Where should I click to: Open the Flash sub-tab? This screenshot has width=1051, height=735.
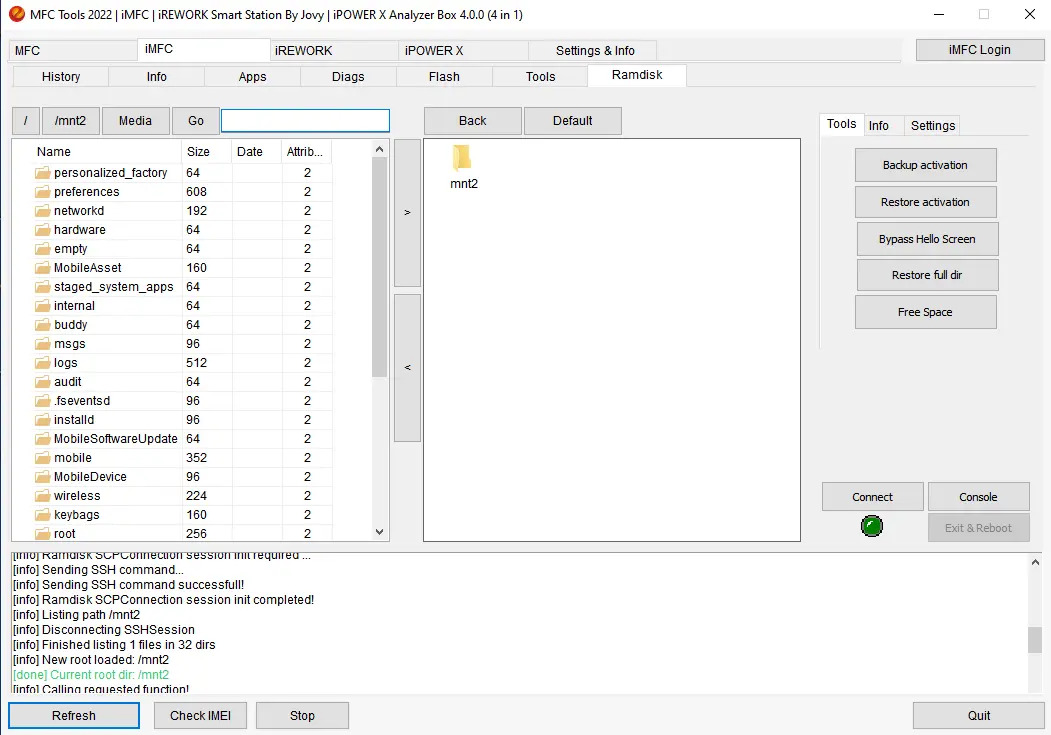(444, 76)
